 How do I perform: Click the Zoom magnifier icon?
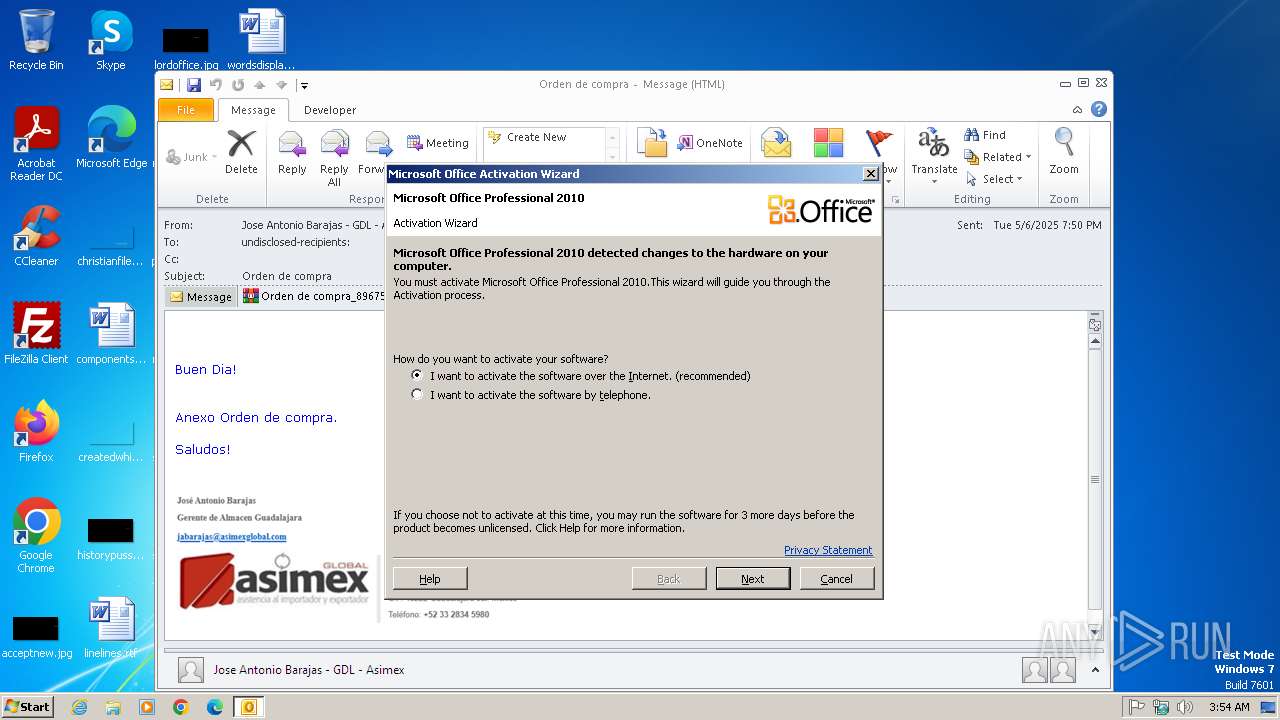pos(1064,143)
